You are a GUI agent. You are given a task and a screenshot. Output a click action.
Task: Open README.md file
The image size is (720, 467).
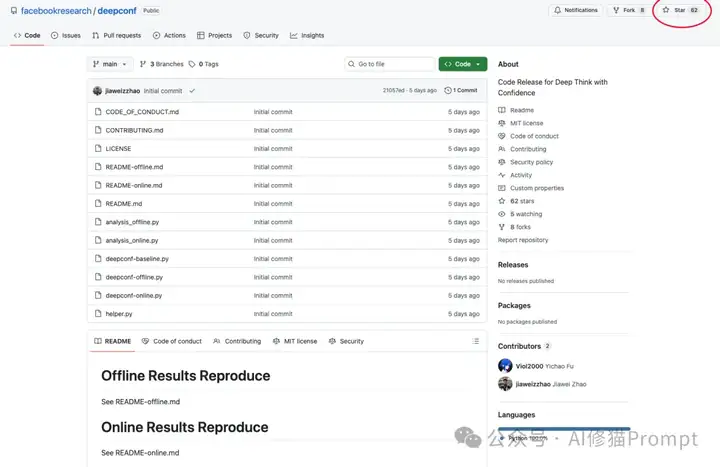click(124, 204)
